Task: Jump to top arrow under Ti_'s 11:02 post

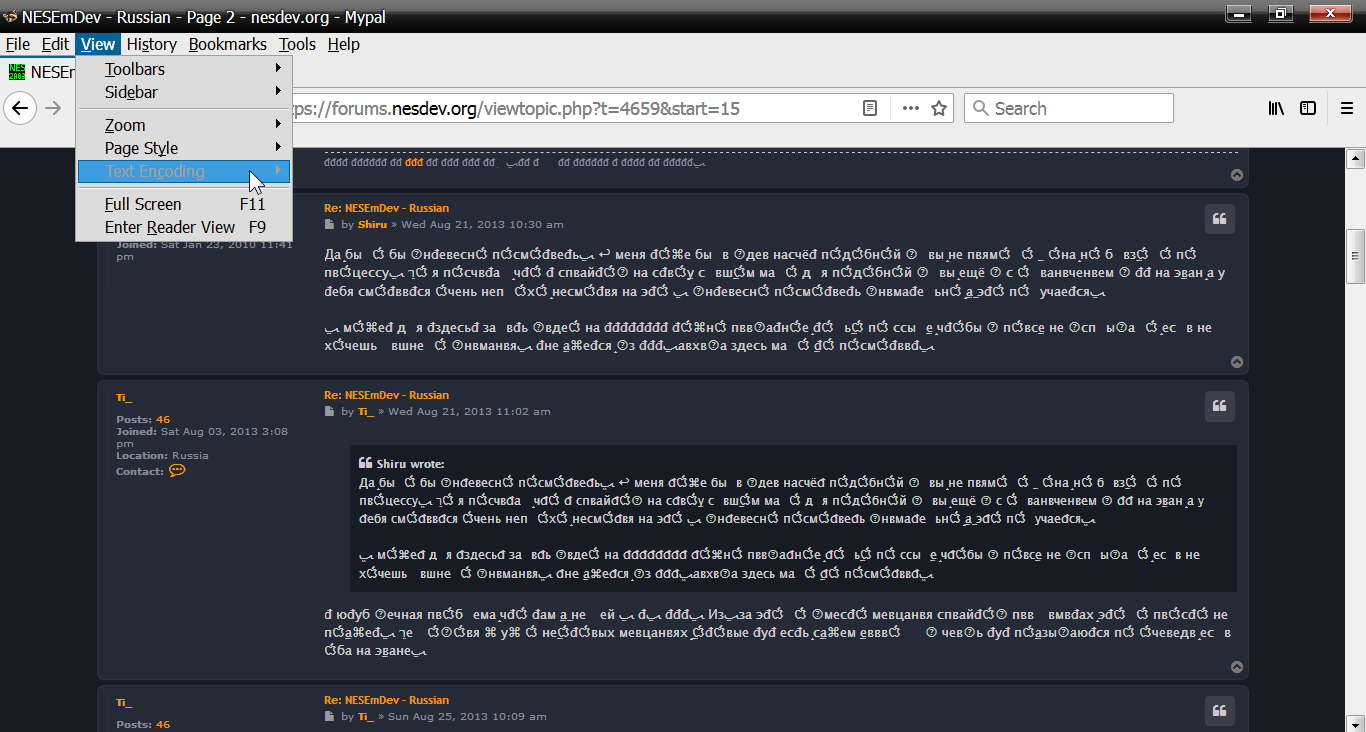Action: pyautogui.click(x=1237, y=667)
